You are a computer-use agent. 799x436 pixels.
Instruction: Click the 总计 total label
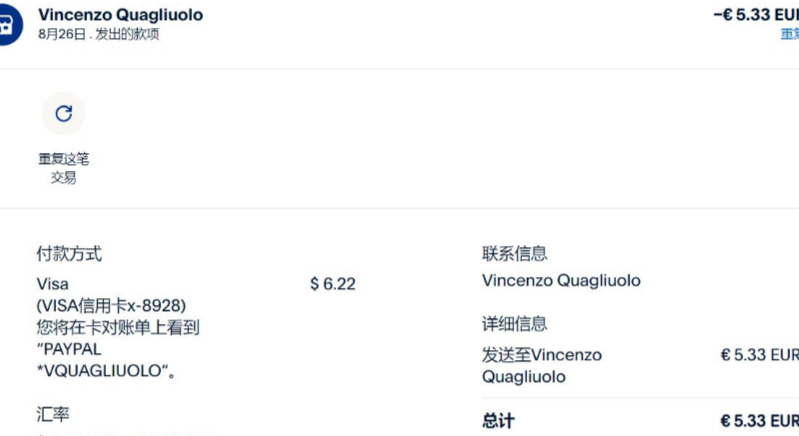click(x=498, y=421)
